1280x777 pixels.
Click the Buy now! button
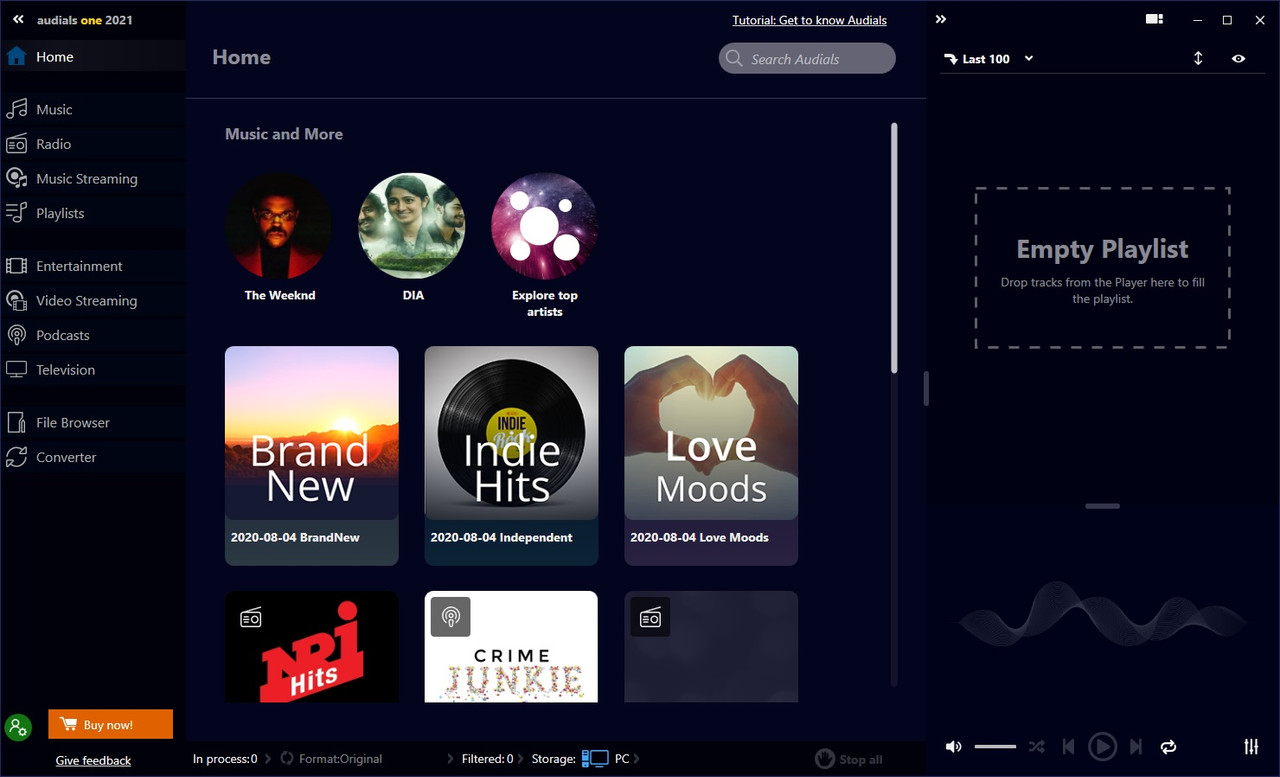click(110, 724)
